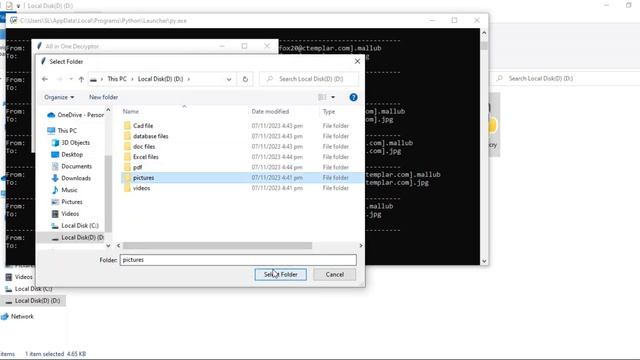This screenshot has width=640, height=360.
Task: Sort by the Type column header
Action: pyautogui.click(x=329, y=111)
